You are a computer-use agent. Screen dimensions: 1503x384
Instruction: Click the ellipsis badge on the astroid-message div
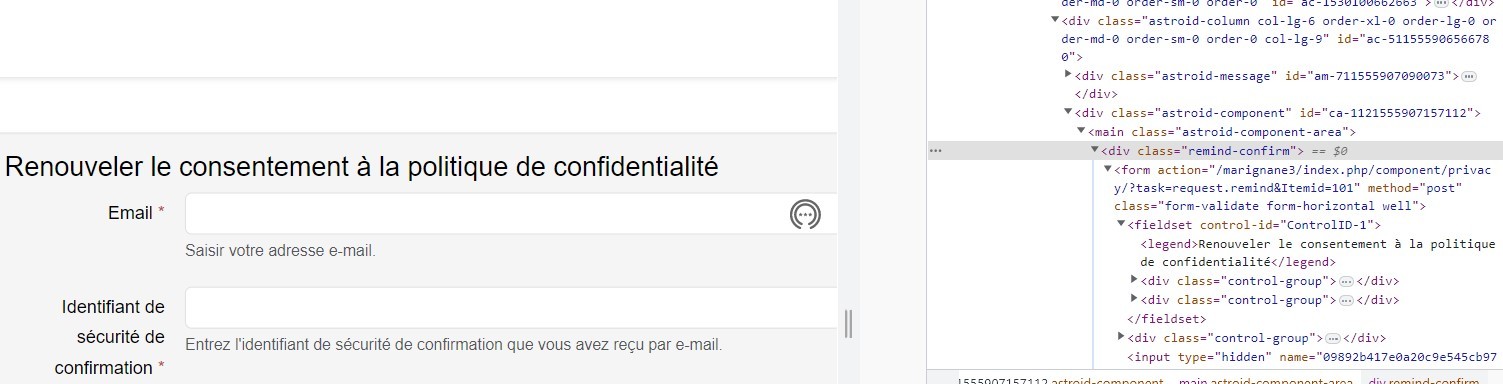click(x=1469, y=76)
